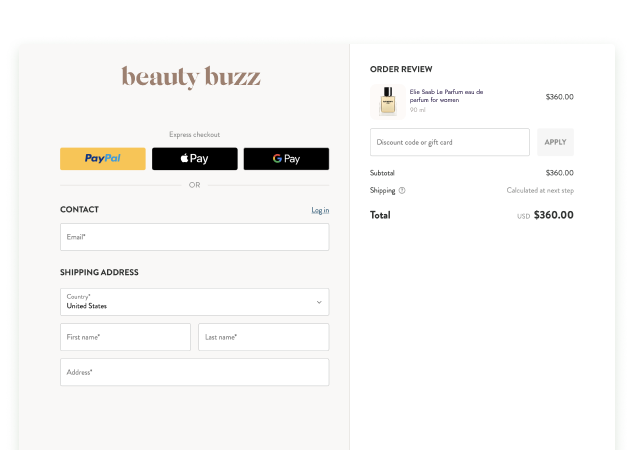The width and height of the screenshot is (635, 450).
Task: Open the perfume bottle product thumbnail
Action: coord(388,102)
